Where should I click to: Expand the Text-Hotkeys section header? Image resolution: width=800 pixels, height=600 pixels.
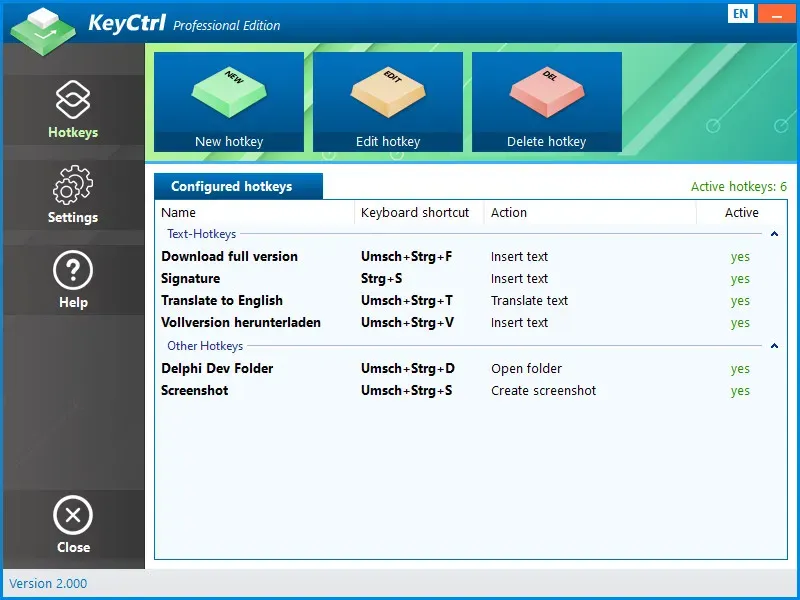pos(775,234)
